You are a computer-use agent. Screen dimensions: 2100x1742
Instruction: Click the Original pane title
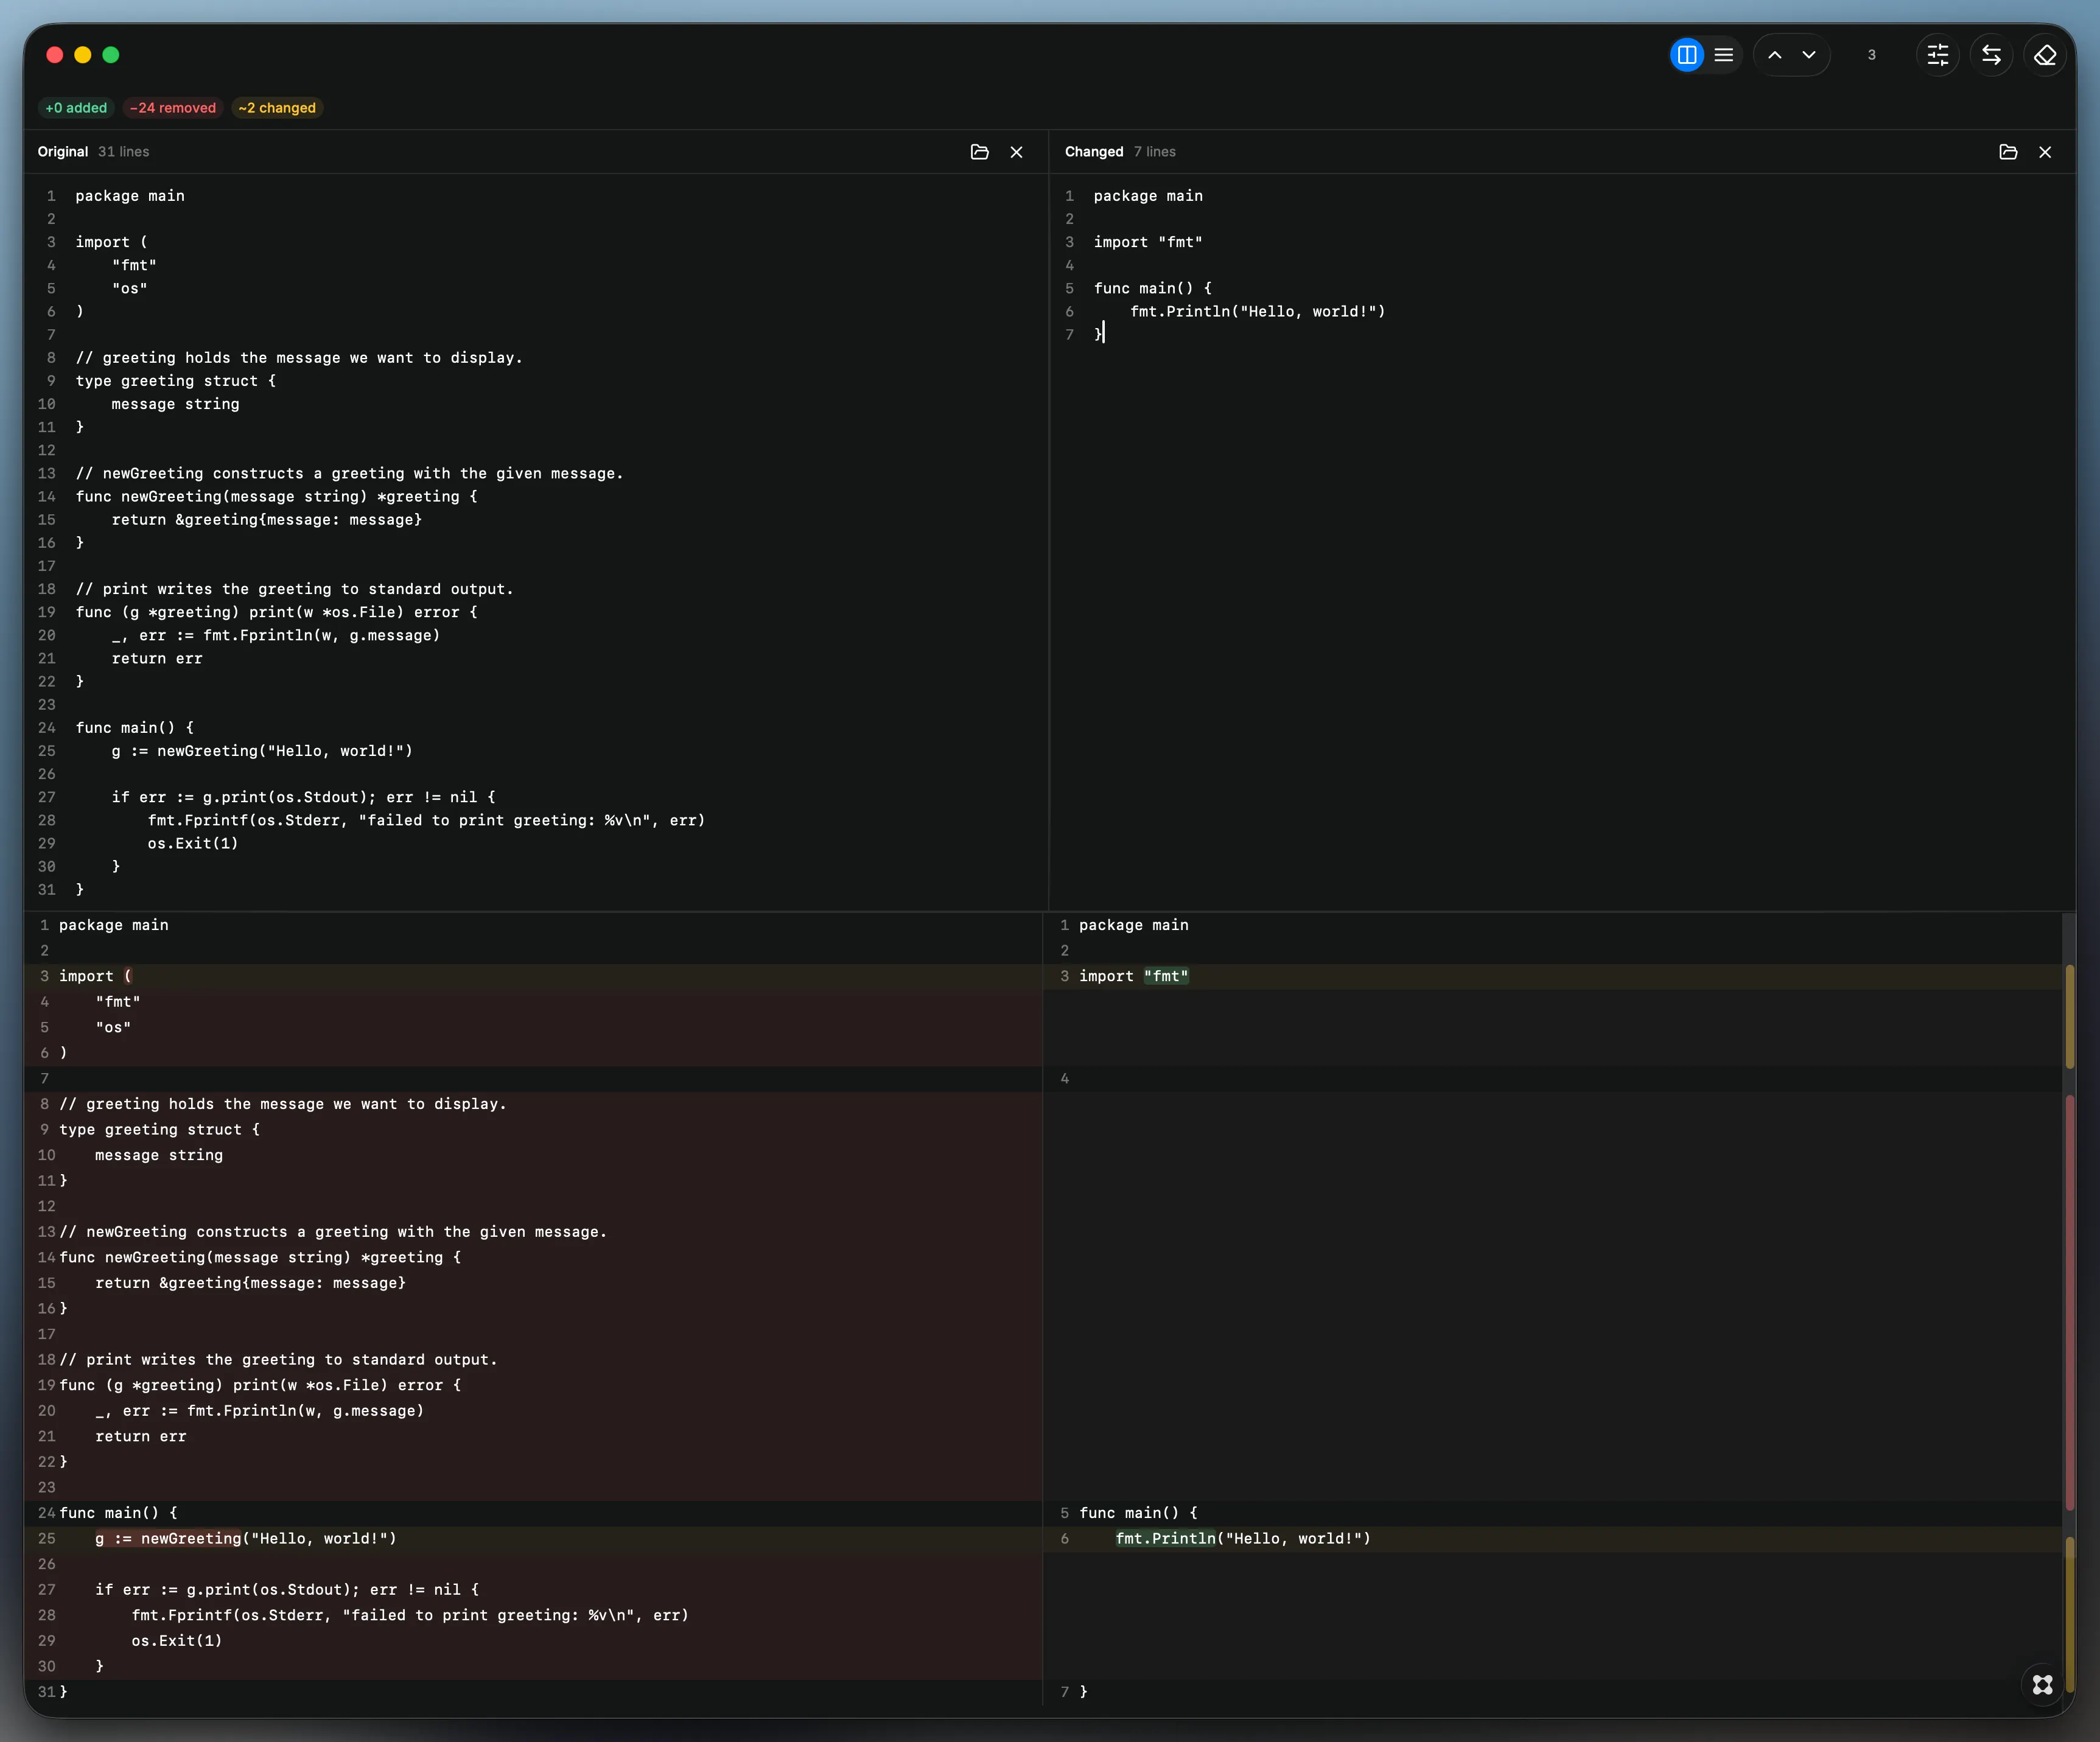tap(63, 152)
